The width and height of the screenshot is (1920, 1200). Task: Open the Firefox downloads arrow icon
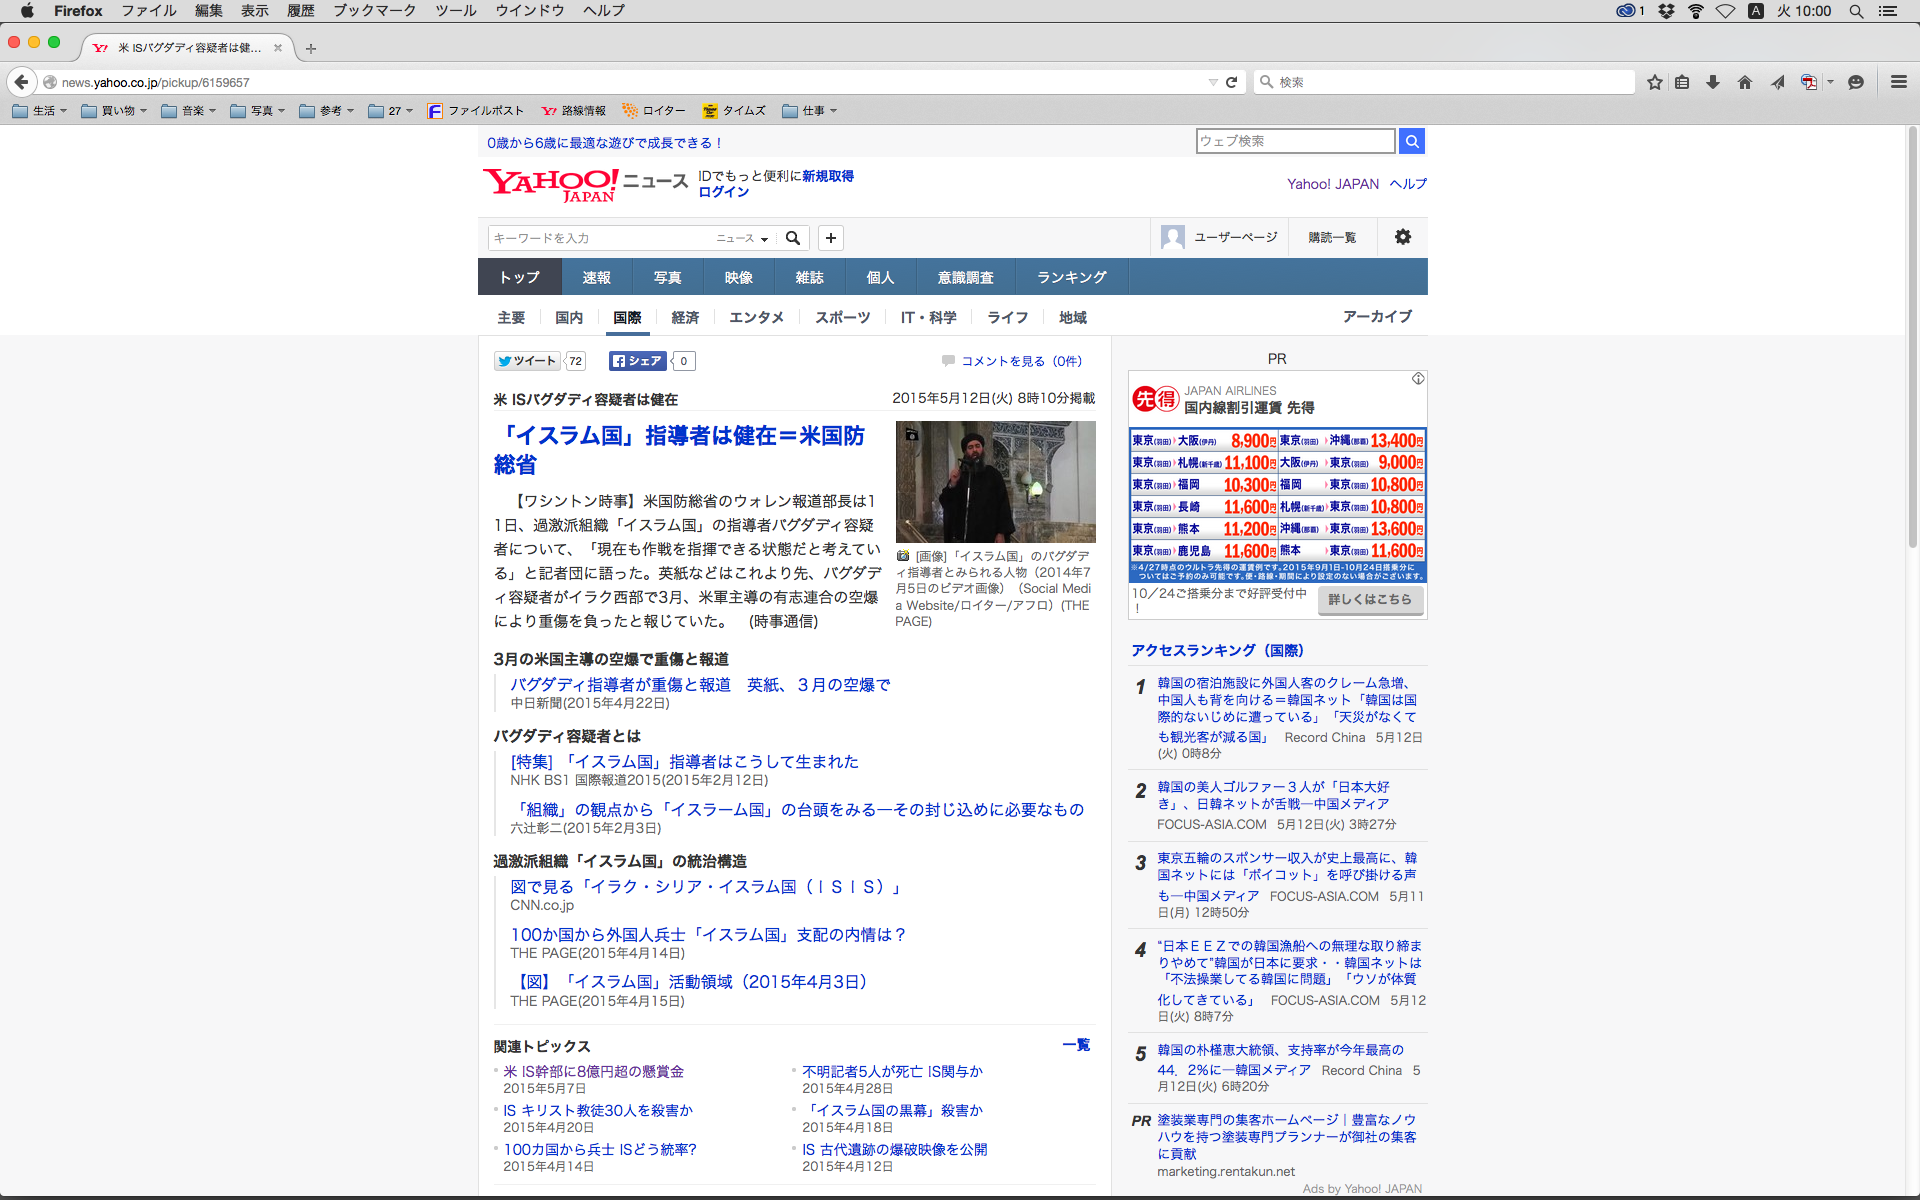point(1713,82)
